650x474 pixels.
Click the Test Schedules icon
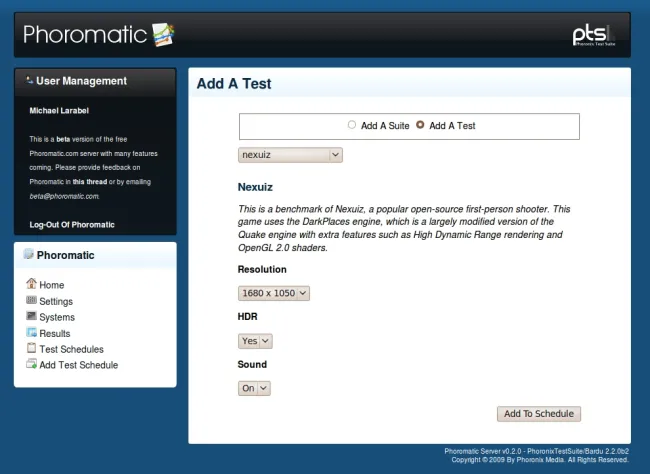pyautogui.click(x=31, y=348)
